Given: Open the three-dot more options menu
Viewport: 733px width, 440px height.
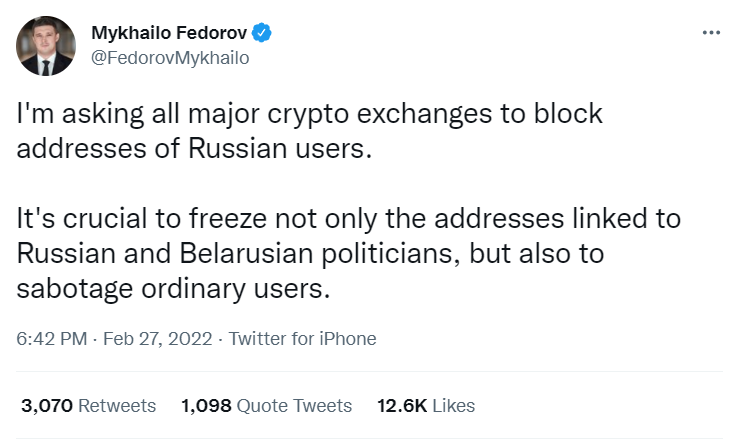Looking at the screenshot, I should tap(711, 33).
